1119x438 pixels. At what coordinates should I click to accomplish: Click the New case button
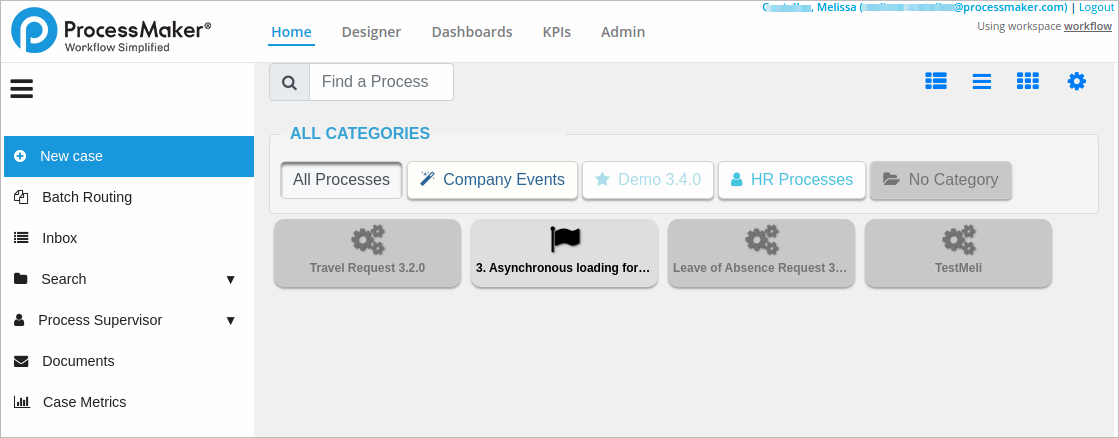coord(129,156)
